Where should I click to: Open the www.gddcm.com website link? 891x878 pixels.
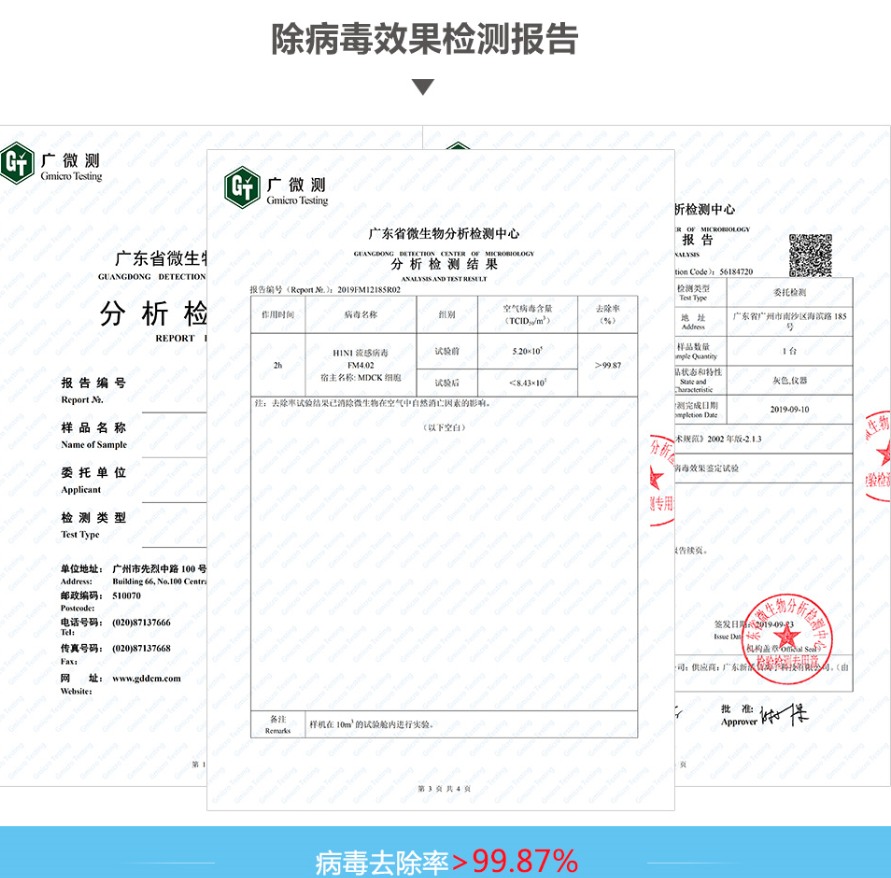(x=146, y=678)
